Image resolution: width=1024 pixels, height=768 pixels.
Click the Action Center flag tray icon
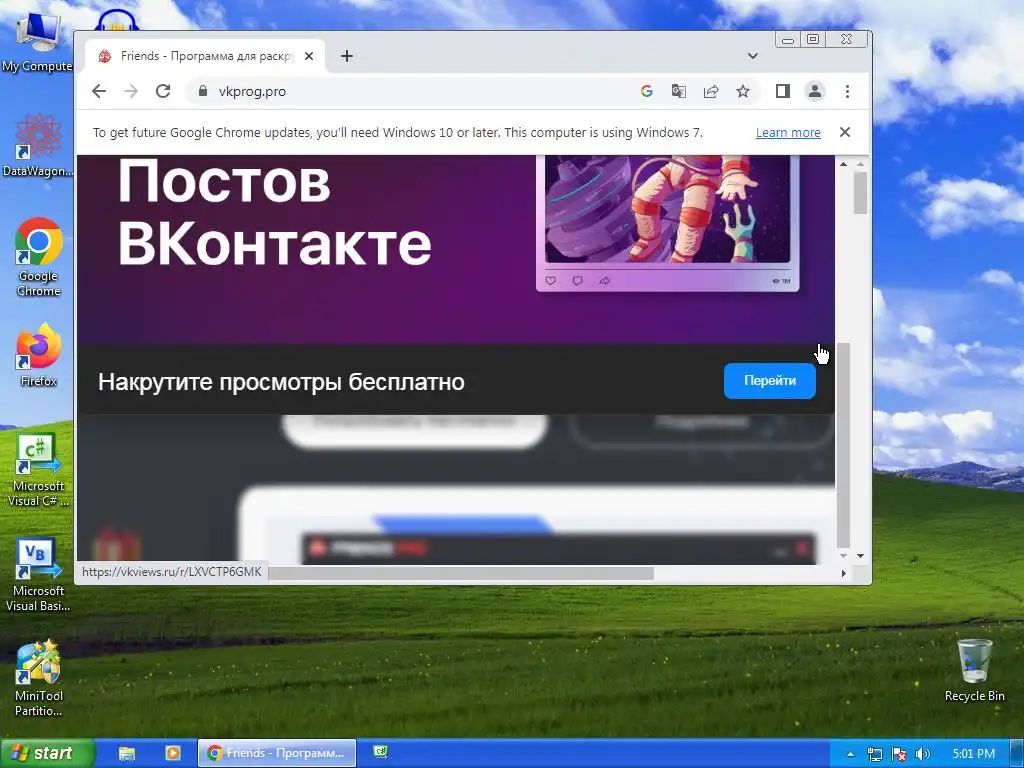pyautogui.click(x=899, y=754)
